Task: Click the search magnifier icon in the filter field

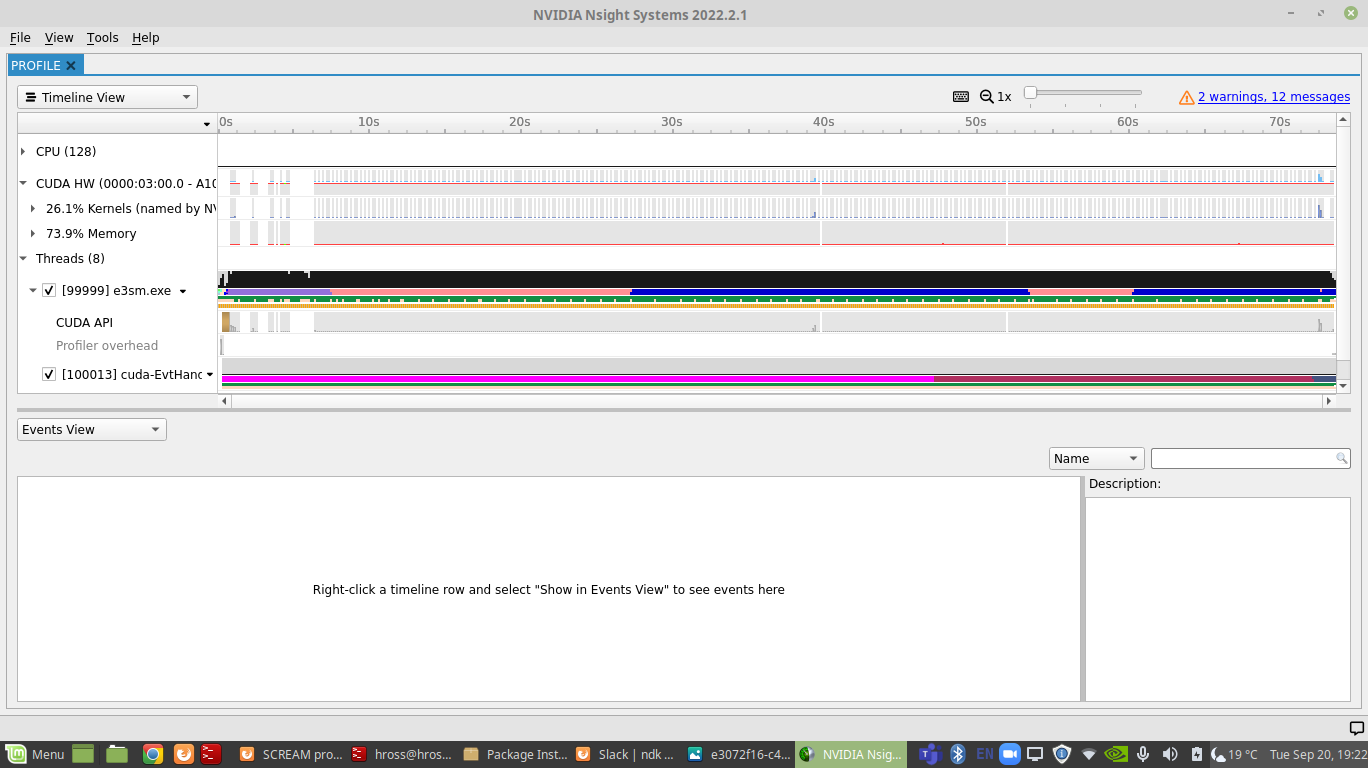Action: click(x=1341, y=458)
